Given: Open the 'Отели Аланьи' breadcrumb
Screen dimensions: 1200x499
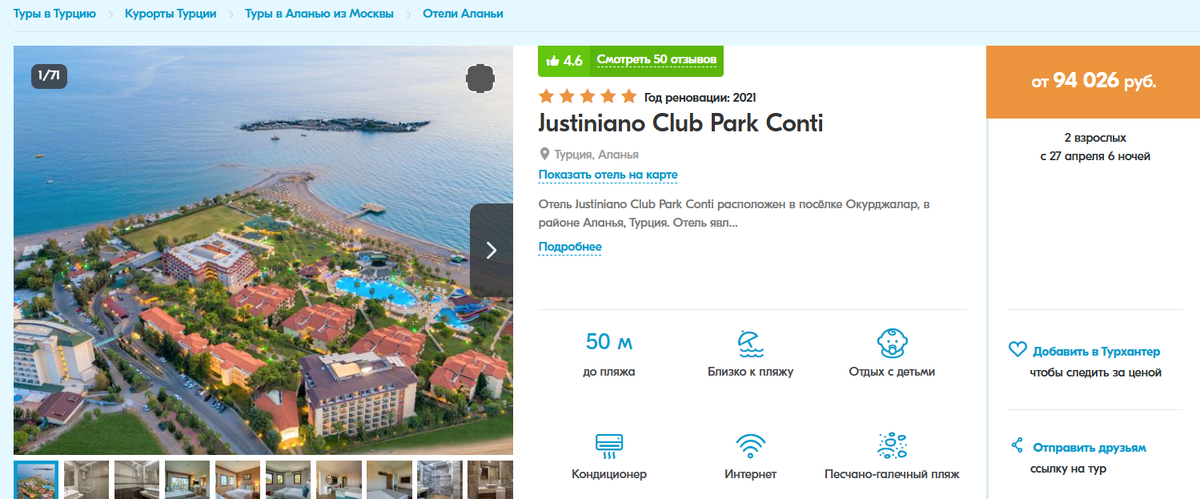Looking at the screenshot, I should [x=463, y=14].
